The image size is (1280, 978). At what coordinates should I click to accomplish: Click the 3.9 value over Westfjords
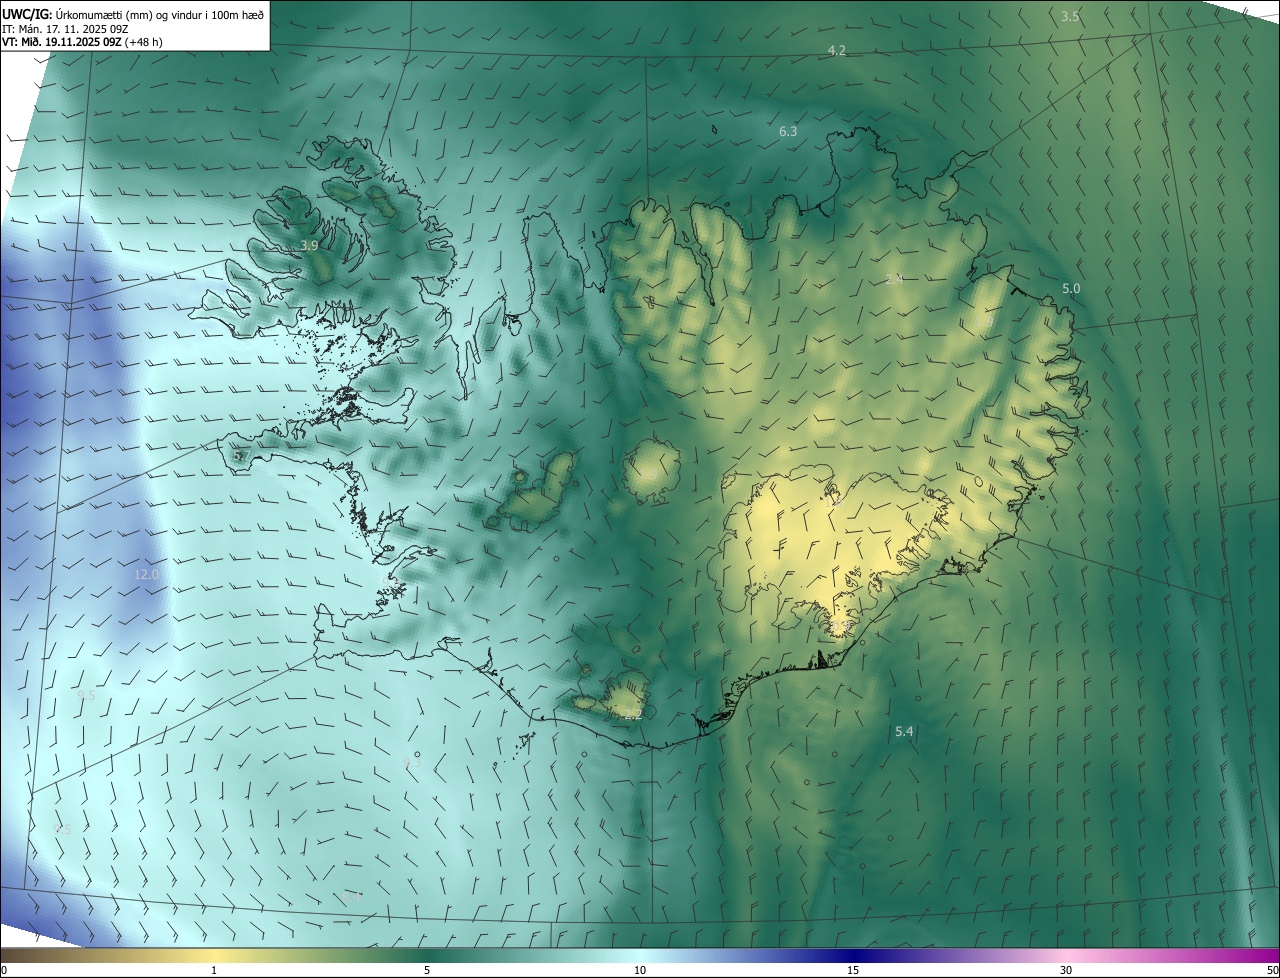309,246
